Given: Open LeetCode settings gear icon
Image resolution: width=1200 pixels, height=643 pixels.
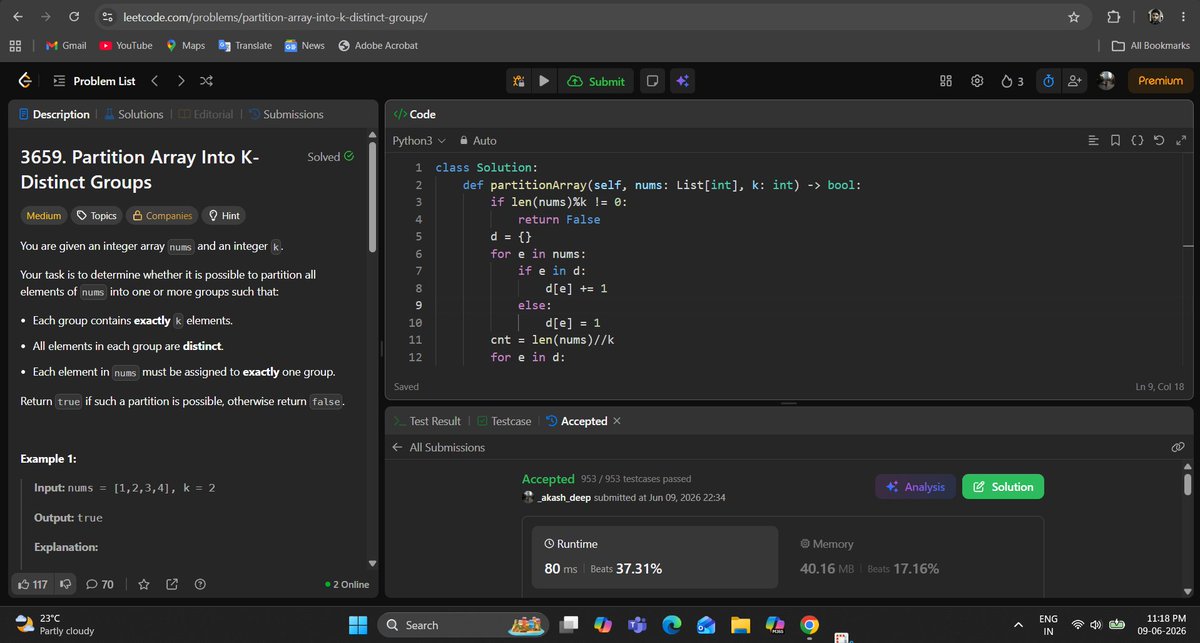Looking at the screenshot, I should coord(977,81).
